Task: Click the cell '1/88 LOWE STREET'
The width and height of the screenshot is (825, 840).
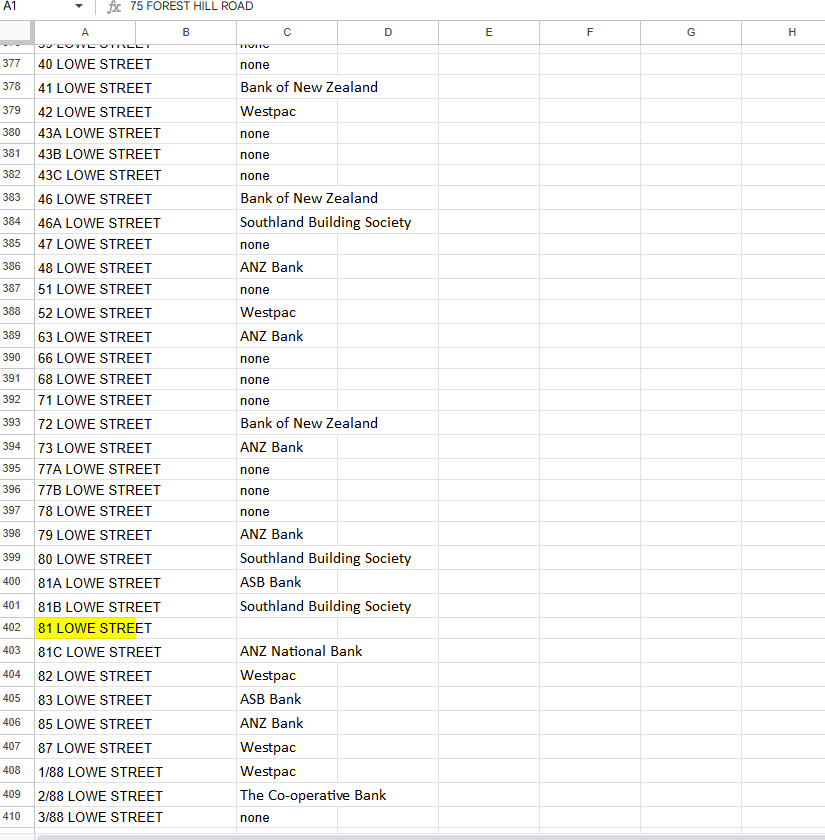Action: [x=85, y=771]
